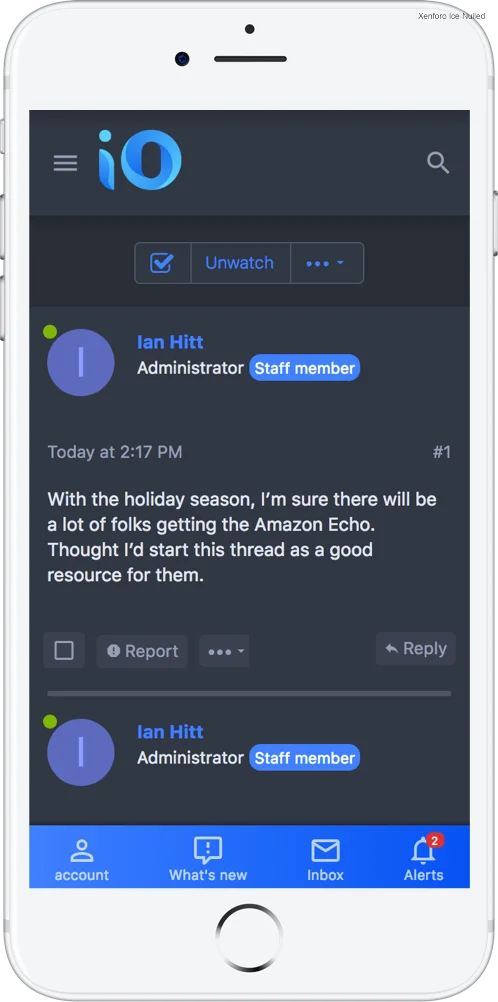Click the second post's Ian Hitt avatar
498x1002 pixels.
click(81, 752)
